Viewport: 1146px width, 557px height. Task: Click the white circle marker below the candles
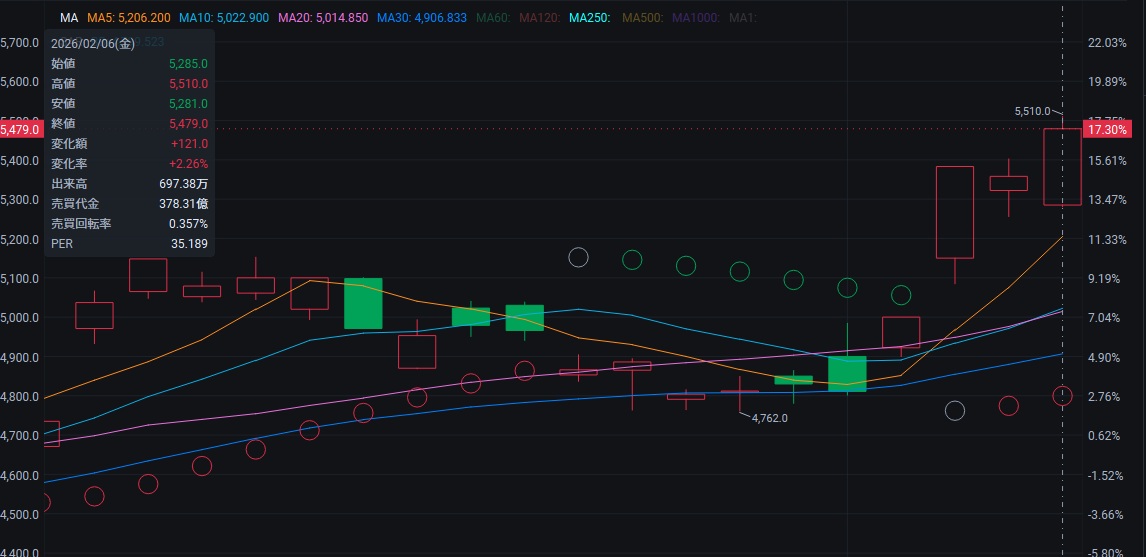[x=955, y=410]
